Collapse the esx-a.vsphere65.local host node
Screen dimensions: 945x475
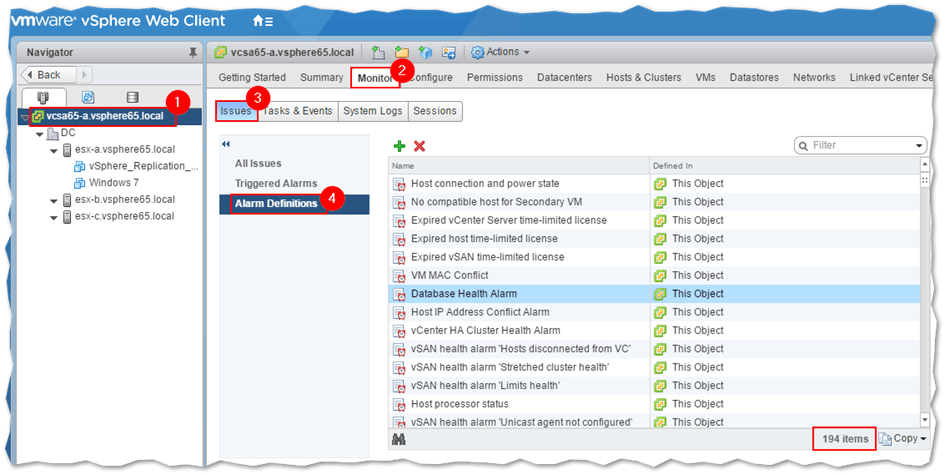pyautogui.click(x=54, y=151)
